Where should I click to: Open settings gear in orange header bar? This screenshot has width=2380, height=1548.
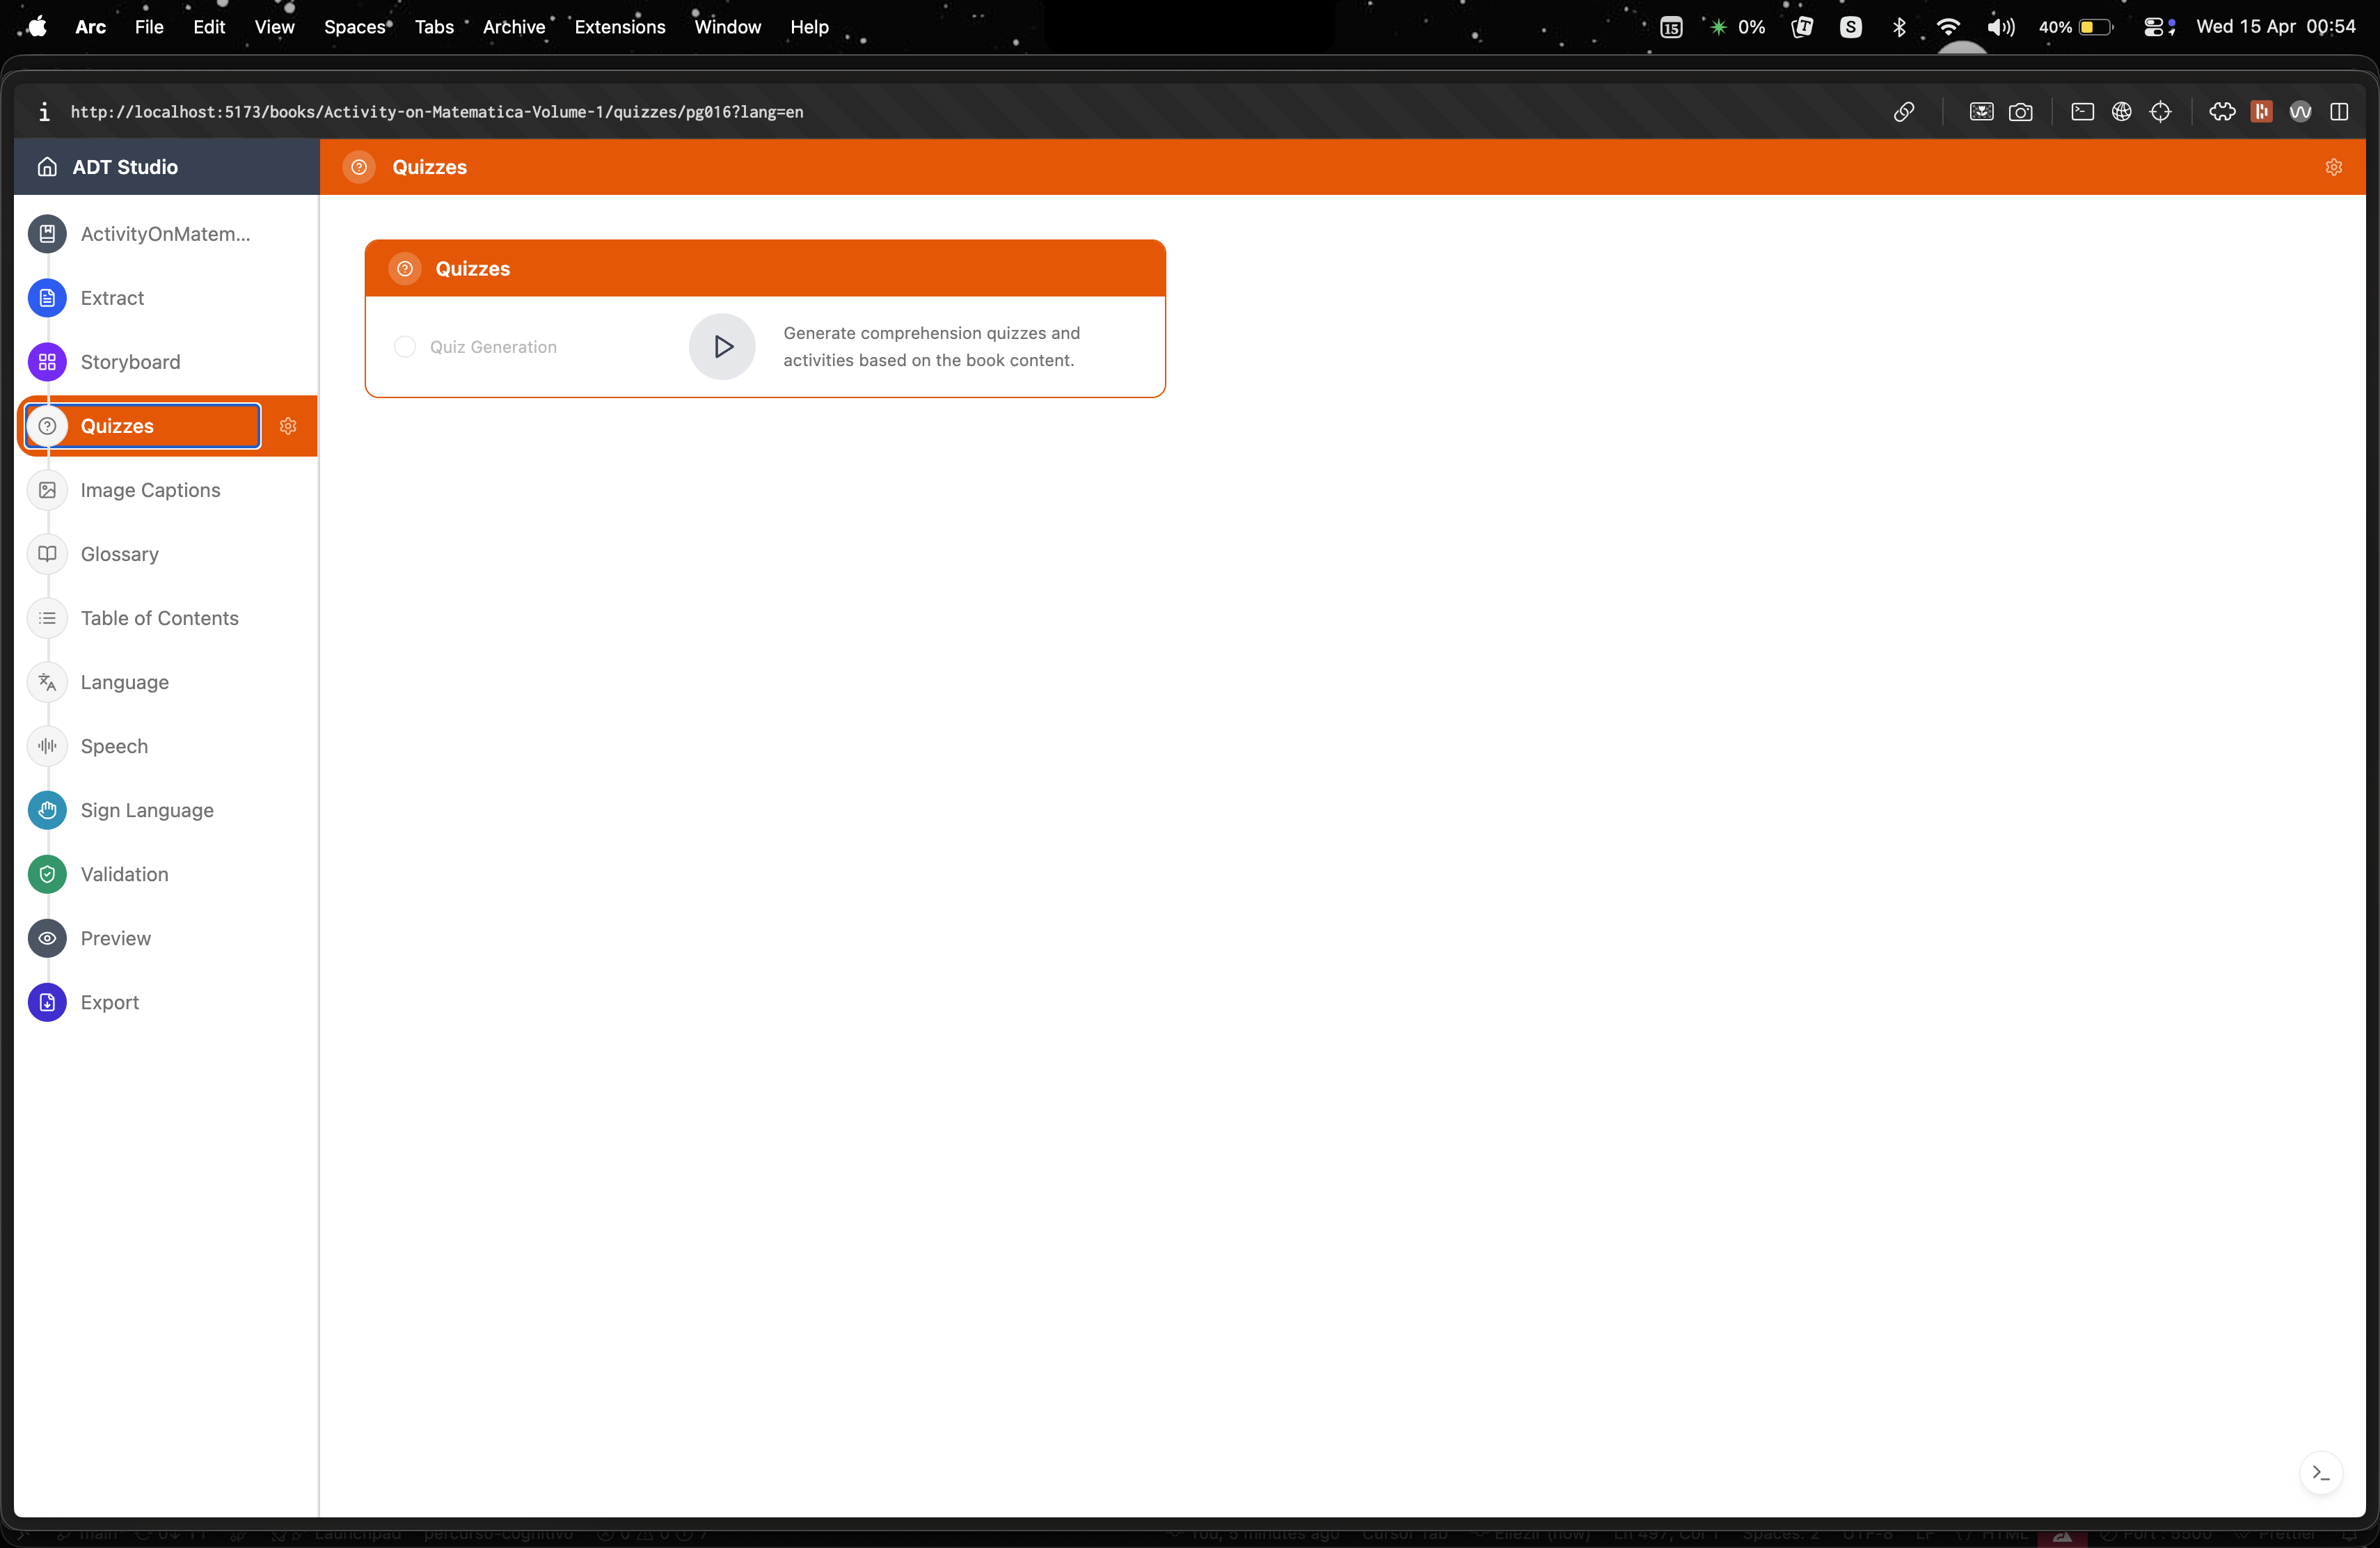(2334, 167)
